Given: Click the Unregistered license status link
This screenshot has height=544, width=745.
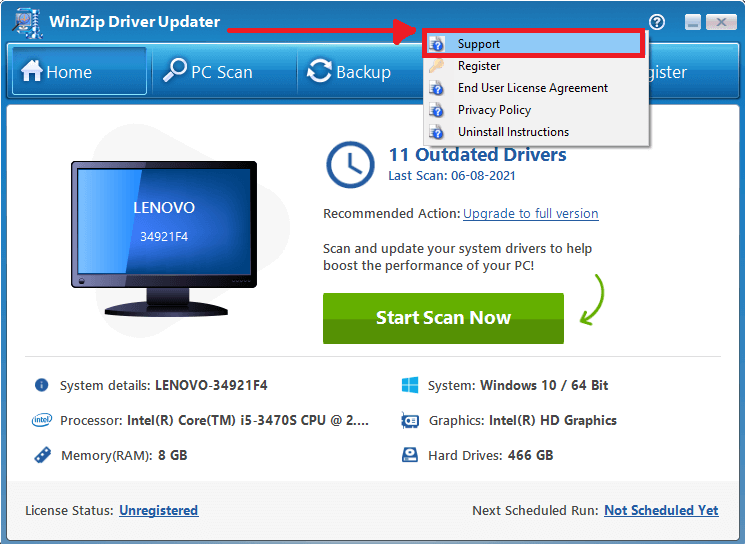Looking at the screenshot, I should click(159, 510).
